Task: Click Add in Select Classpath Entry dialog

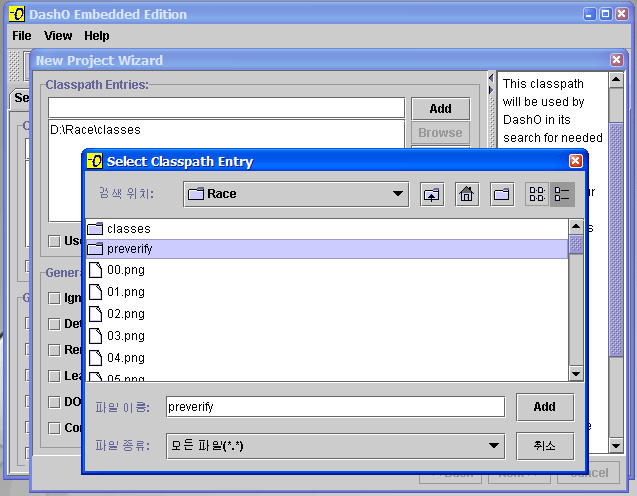Action: tap(545, 407)
